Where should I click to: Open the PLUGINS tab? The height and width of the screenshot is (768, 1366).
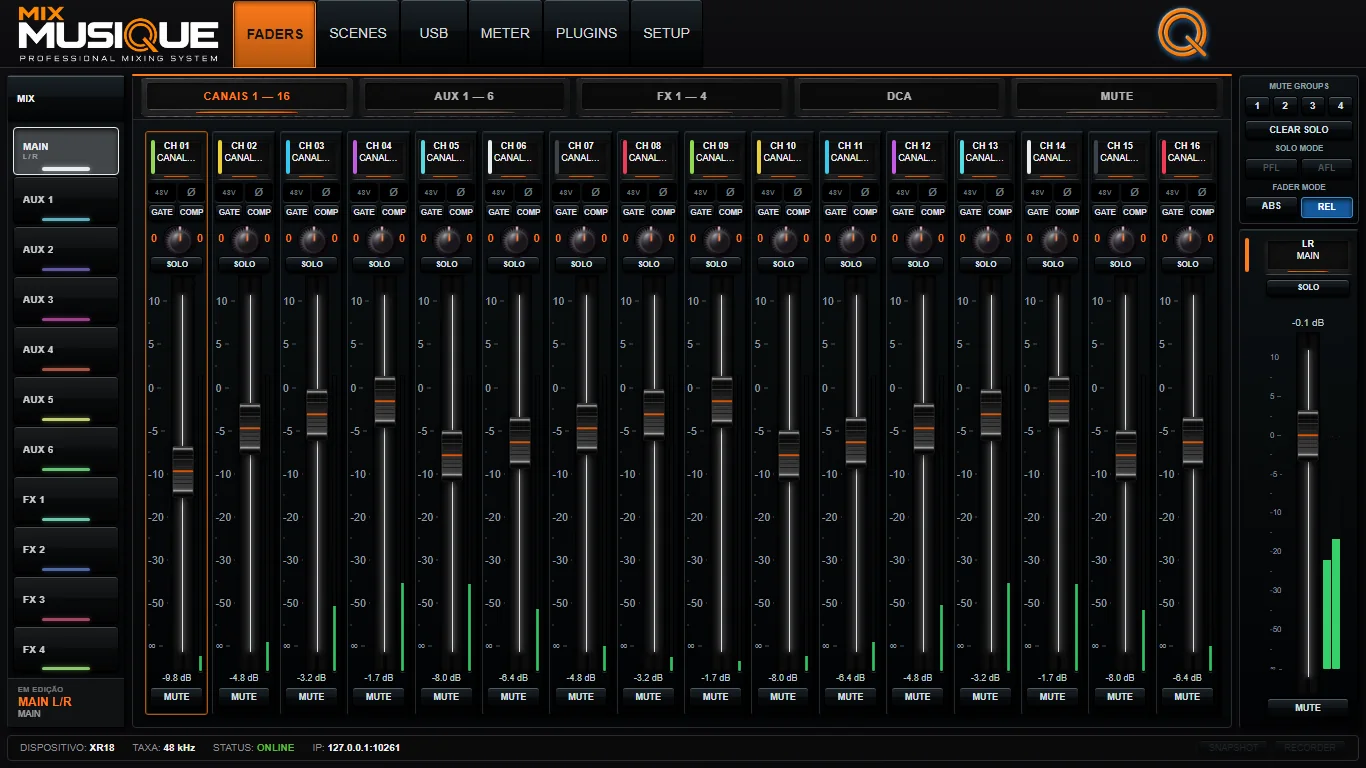pos(587,34)
